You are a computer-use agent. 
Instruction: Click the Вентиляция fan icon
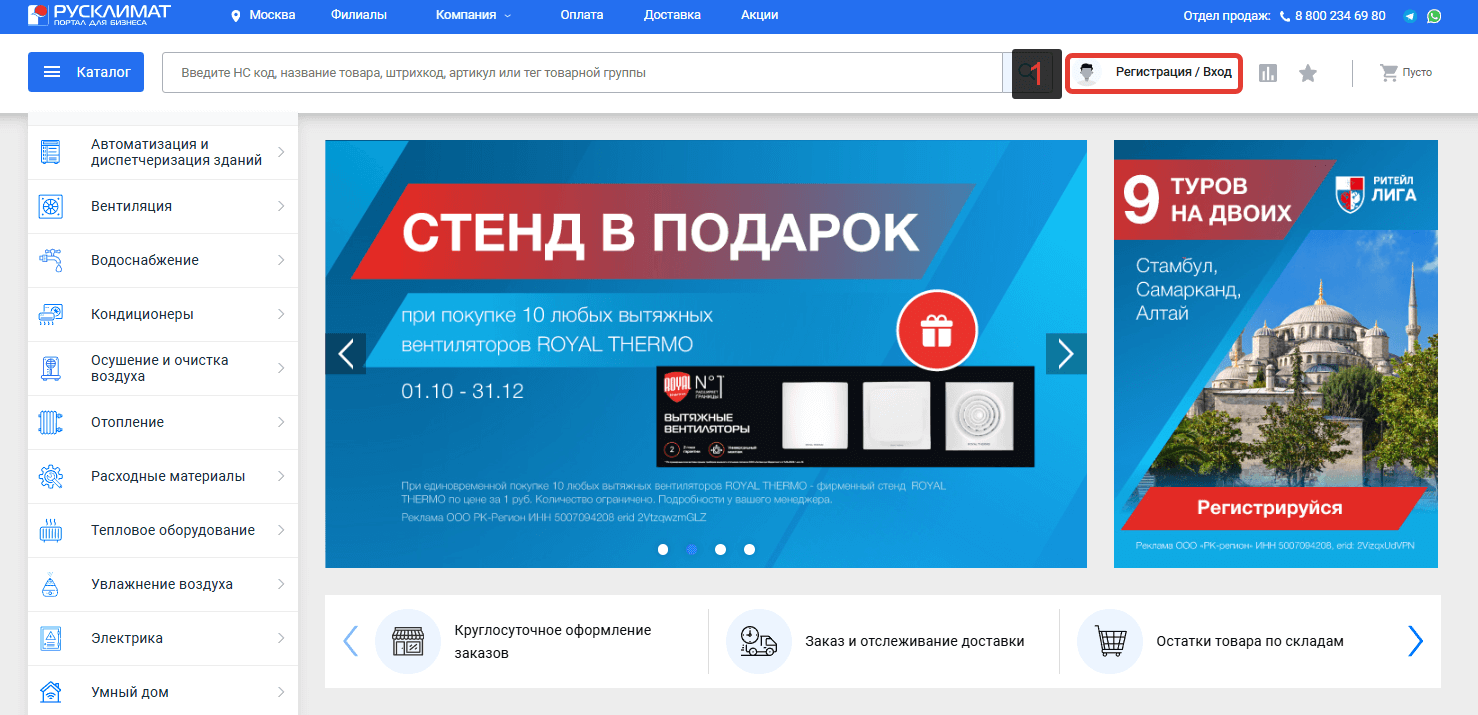50,206
